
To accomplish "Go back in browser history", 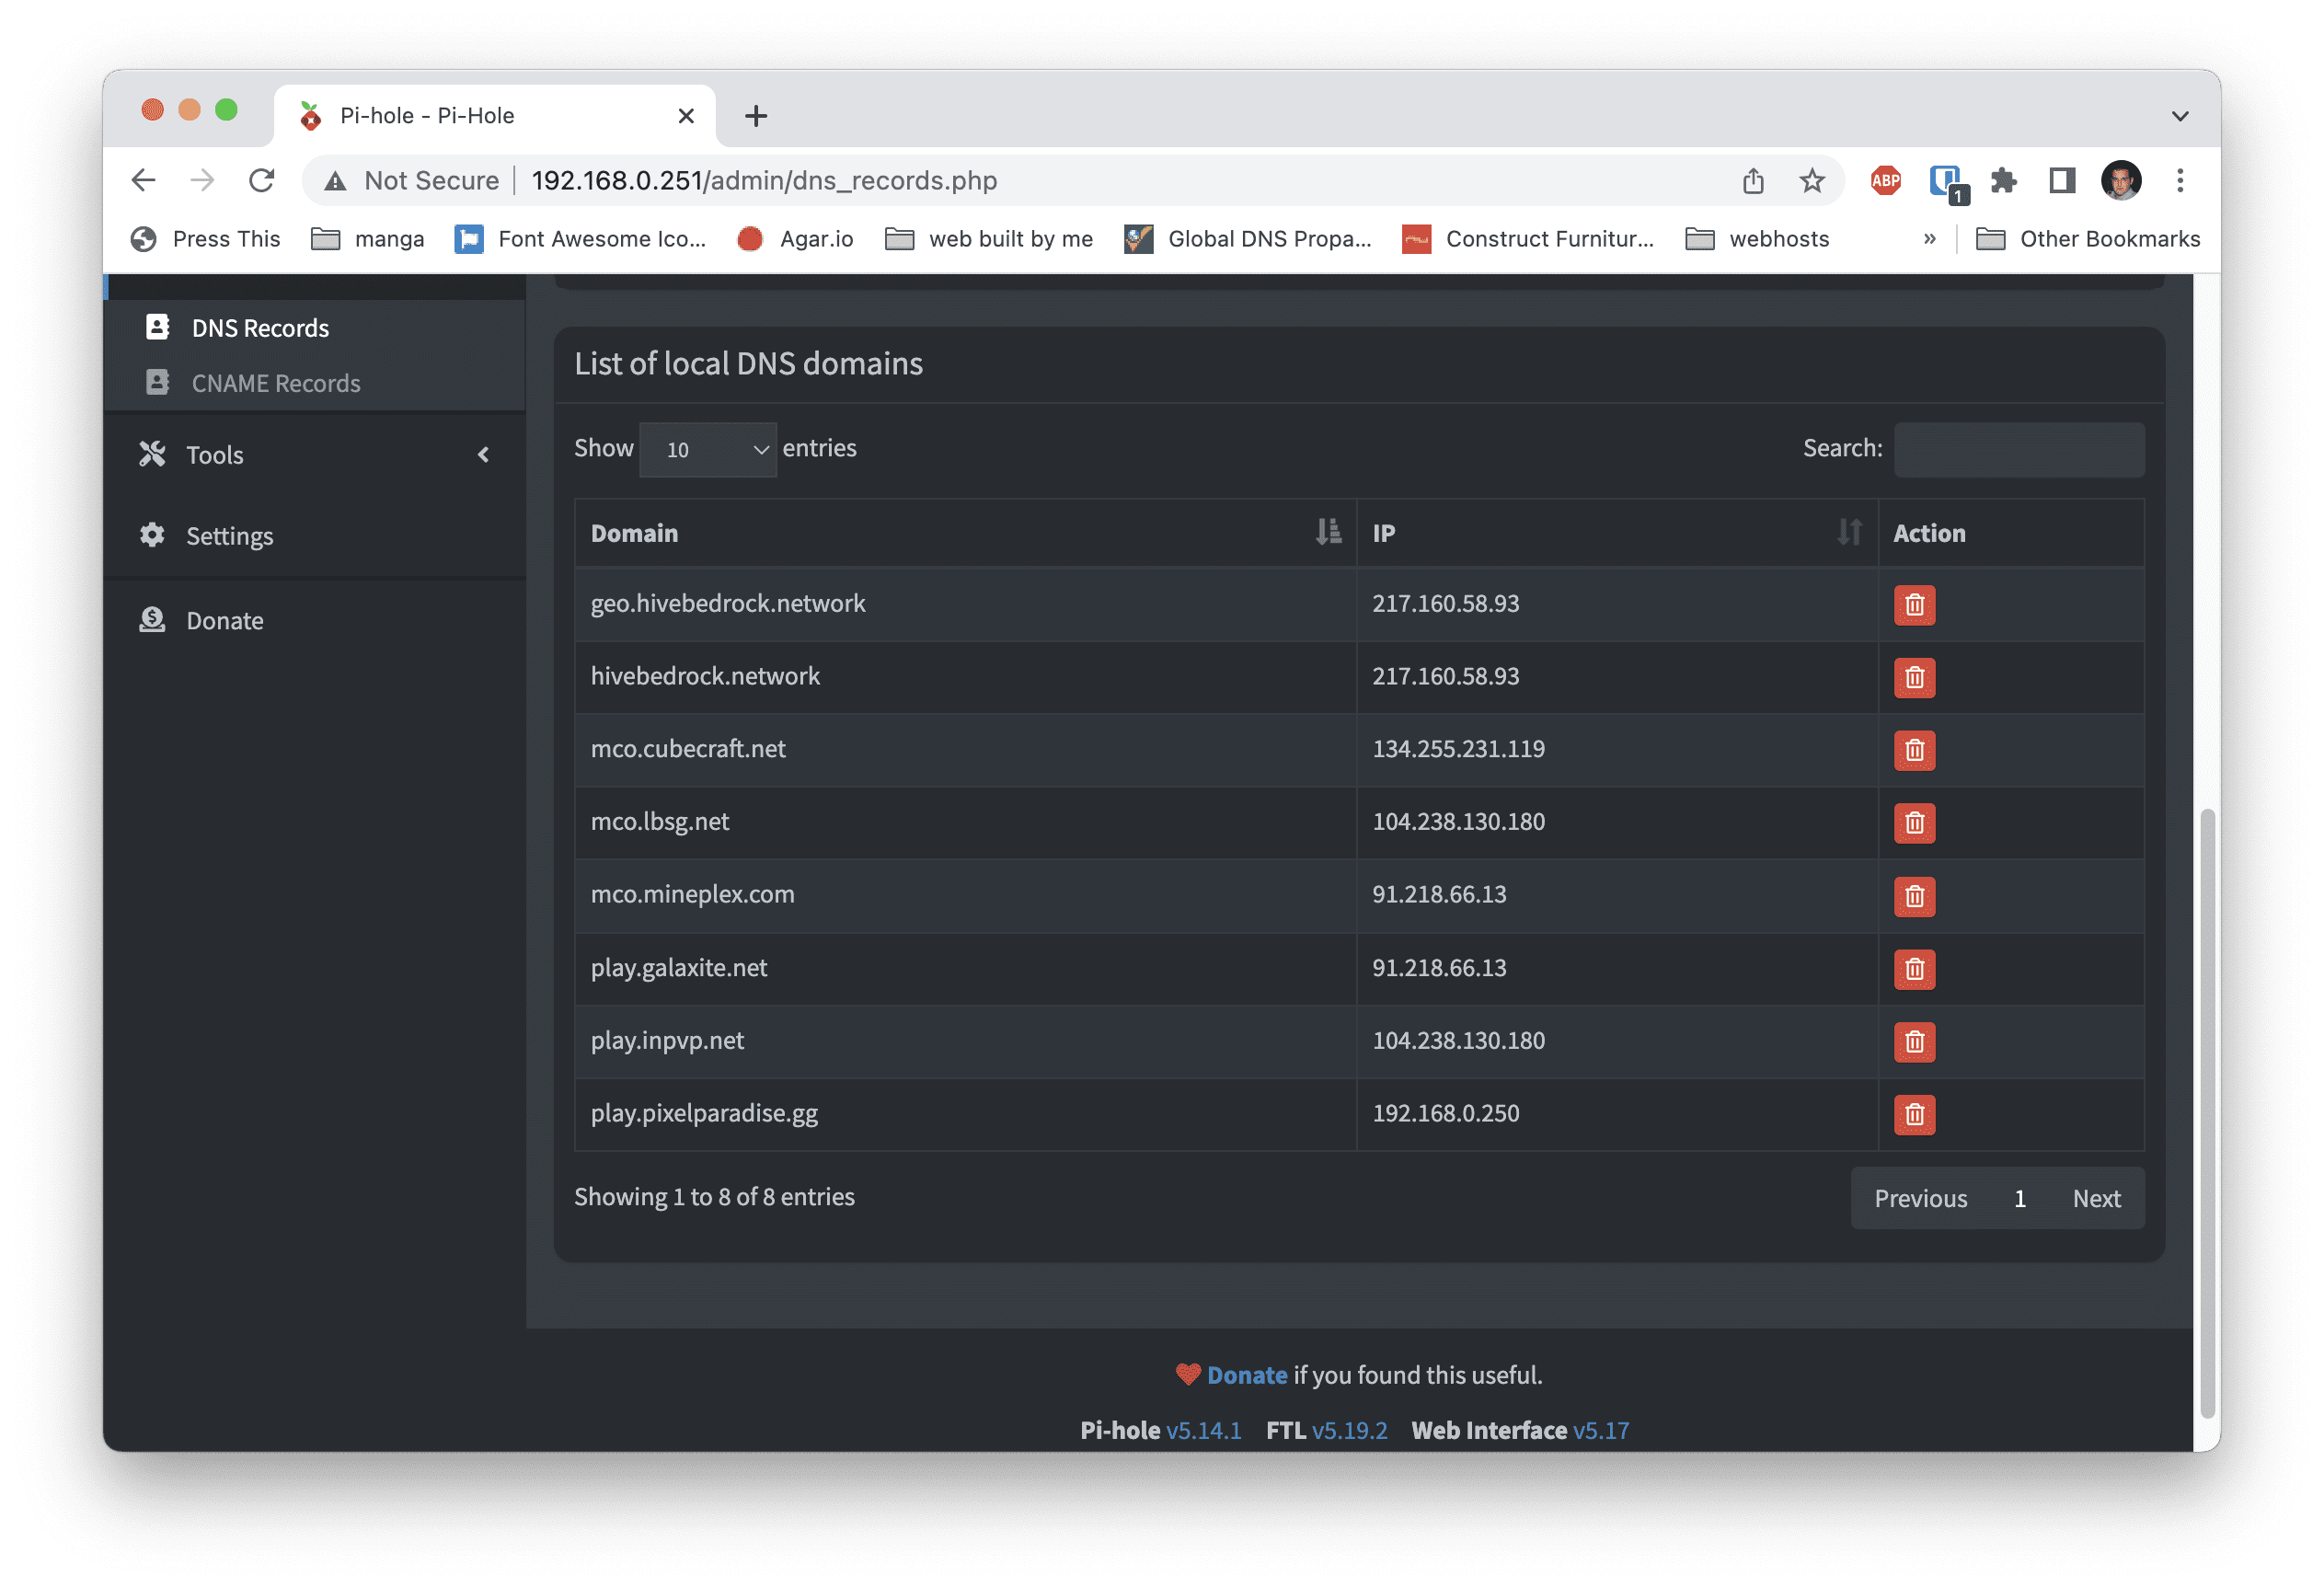I will [x=144, y=181].
